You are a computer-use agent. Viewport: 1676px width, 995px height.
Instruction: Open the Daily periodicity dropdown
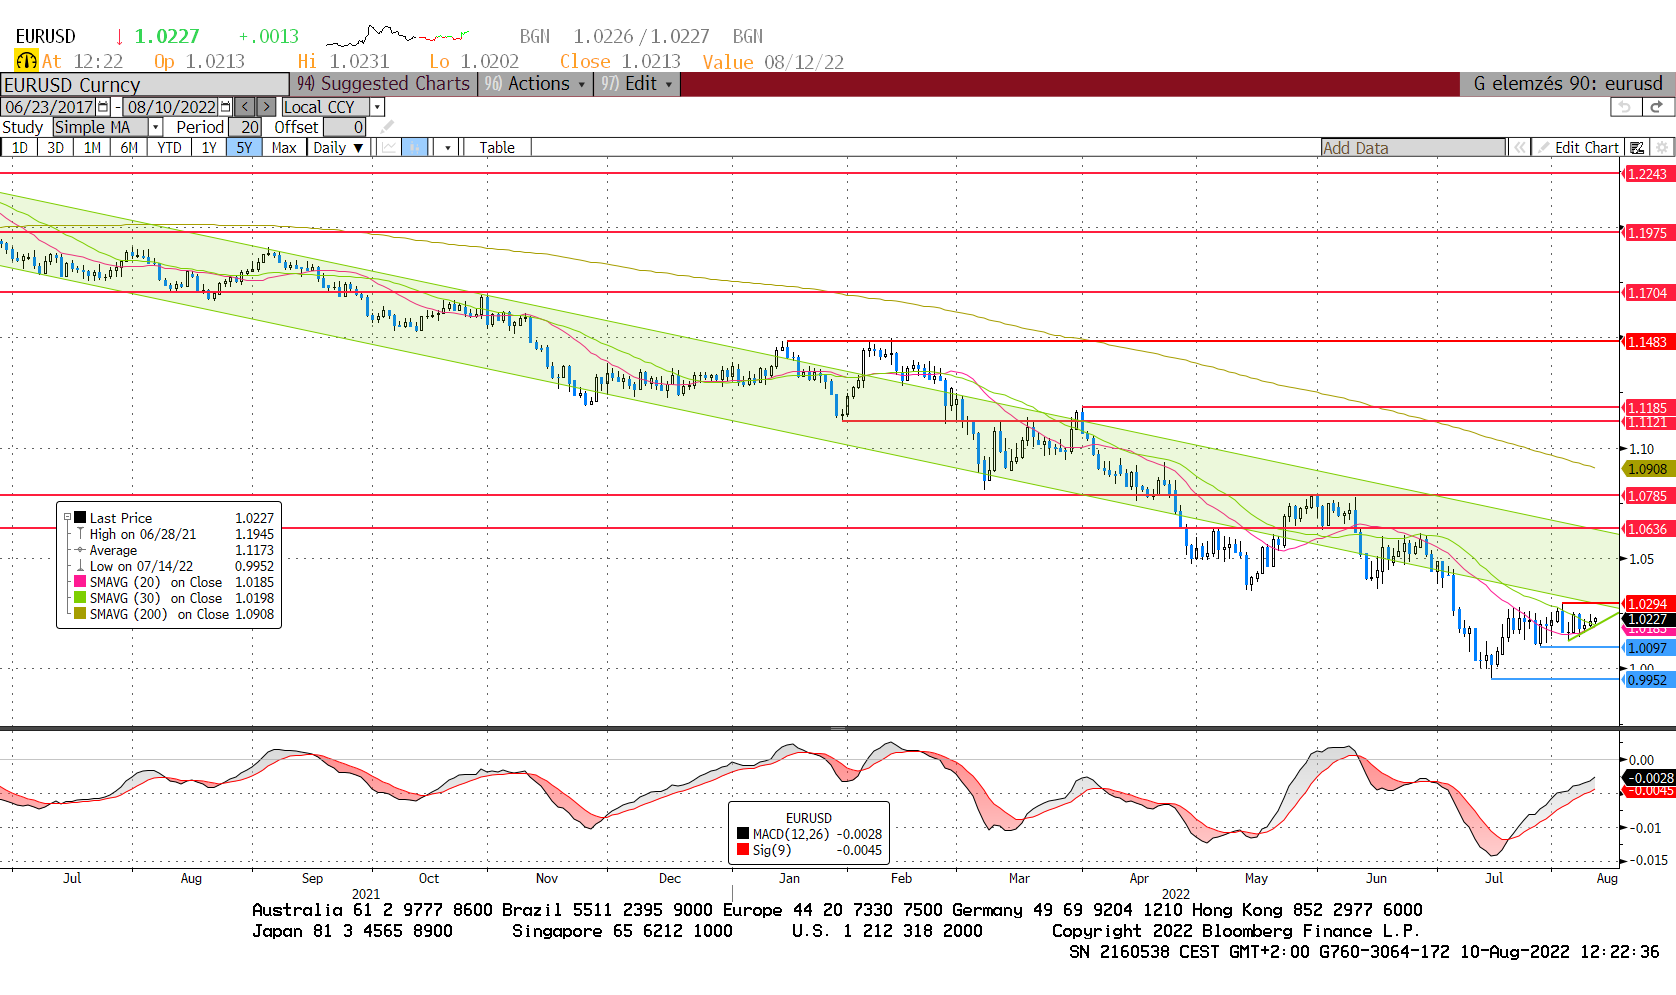coord(337,148)
